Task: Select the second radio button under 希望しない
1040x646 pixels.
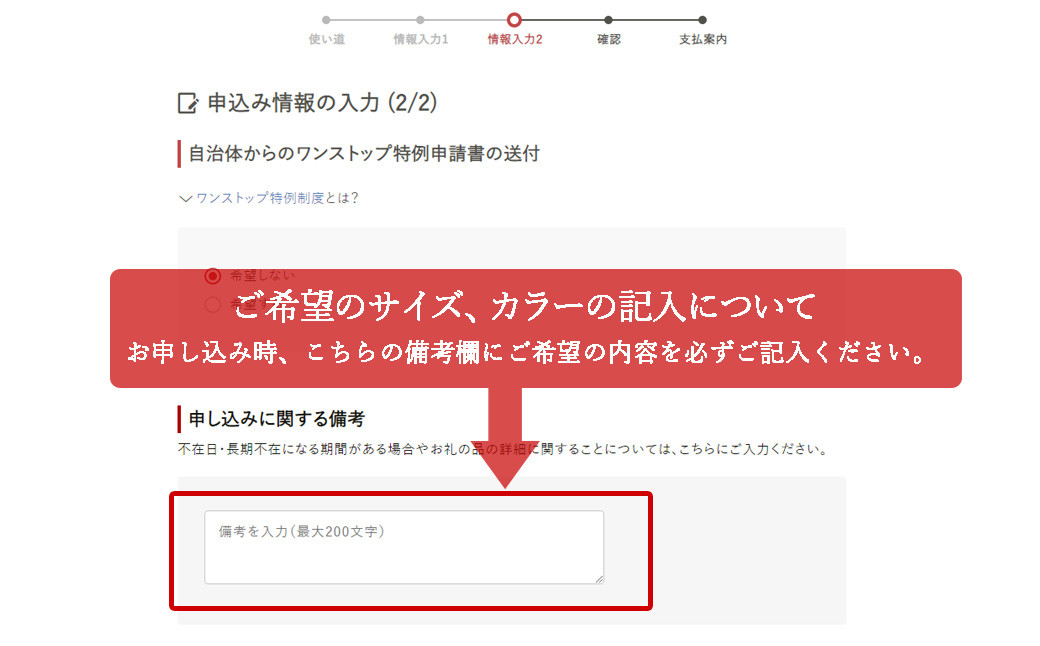Action: [212, 304]
